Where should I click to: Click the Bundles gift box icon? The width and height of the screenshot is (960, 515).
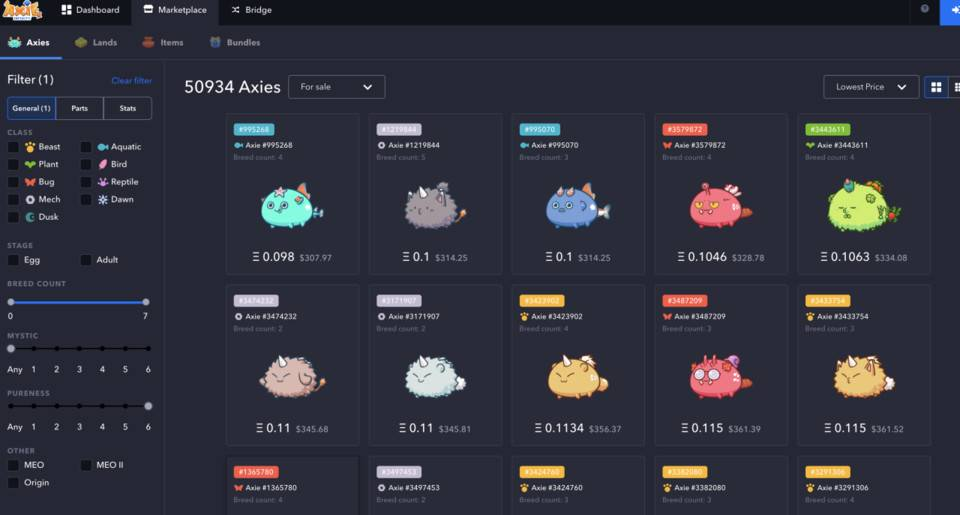coord(215,42)
